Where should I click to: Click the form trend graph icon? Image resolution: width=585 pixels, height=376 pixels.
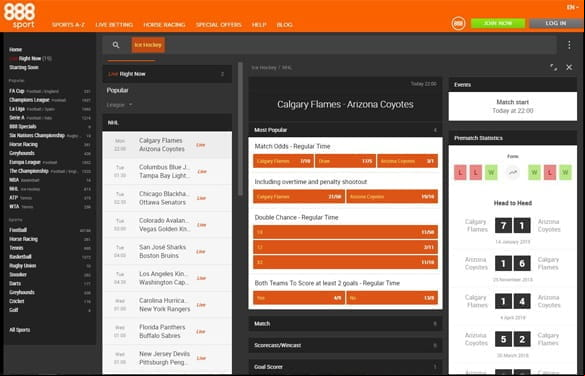click(513, 172)
